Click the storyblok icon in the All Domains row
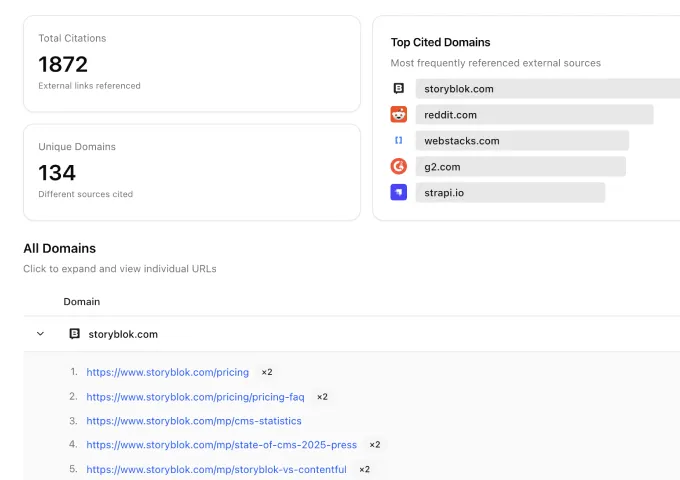This screenshot has height=480, width=680. click(75, 334)
